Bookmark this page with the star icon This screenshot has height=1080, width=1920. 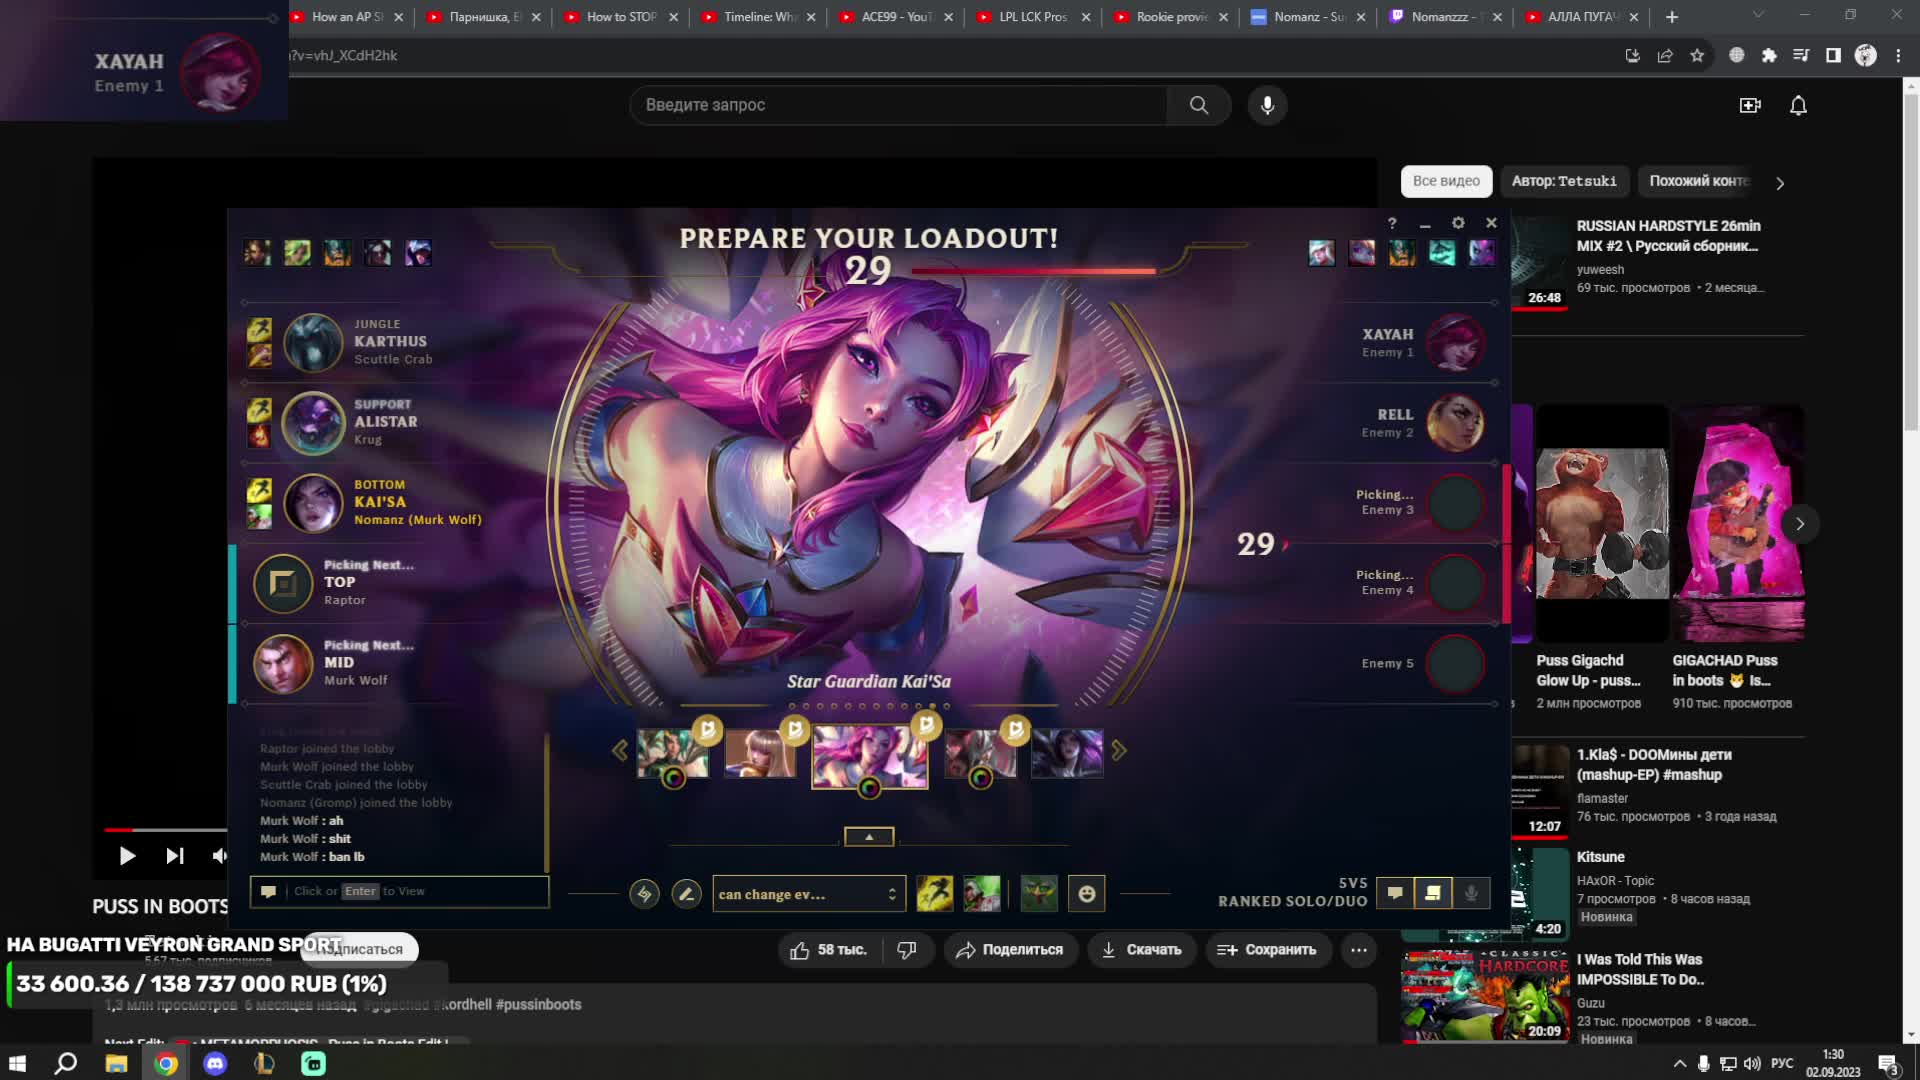[1697, 56]
